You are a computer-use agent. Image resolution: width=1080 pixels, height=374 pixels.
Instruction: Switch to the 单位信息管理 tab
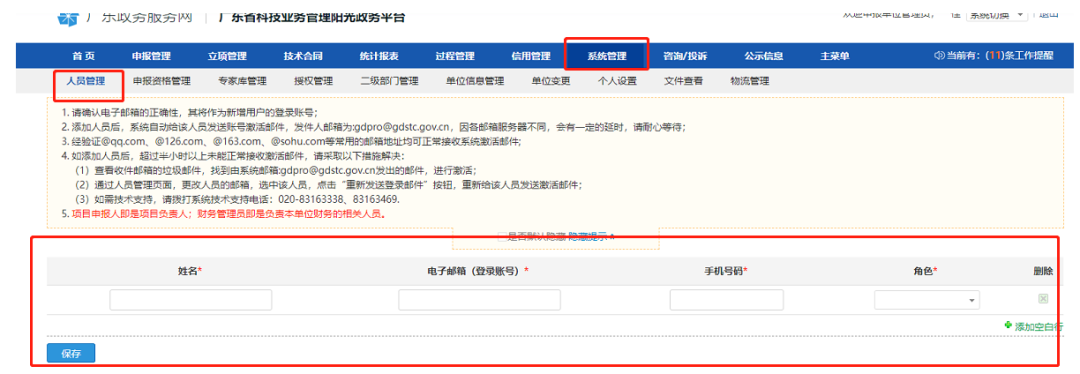[475, 81]
